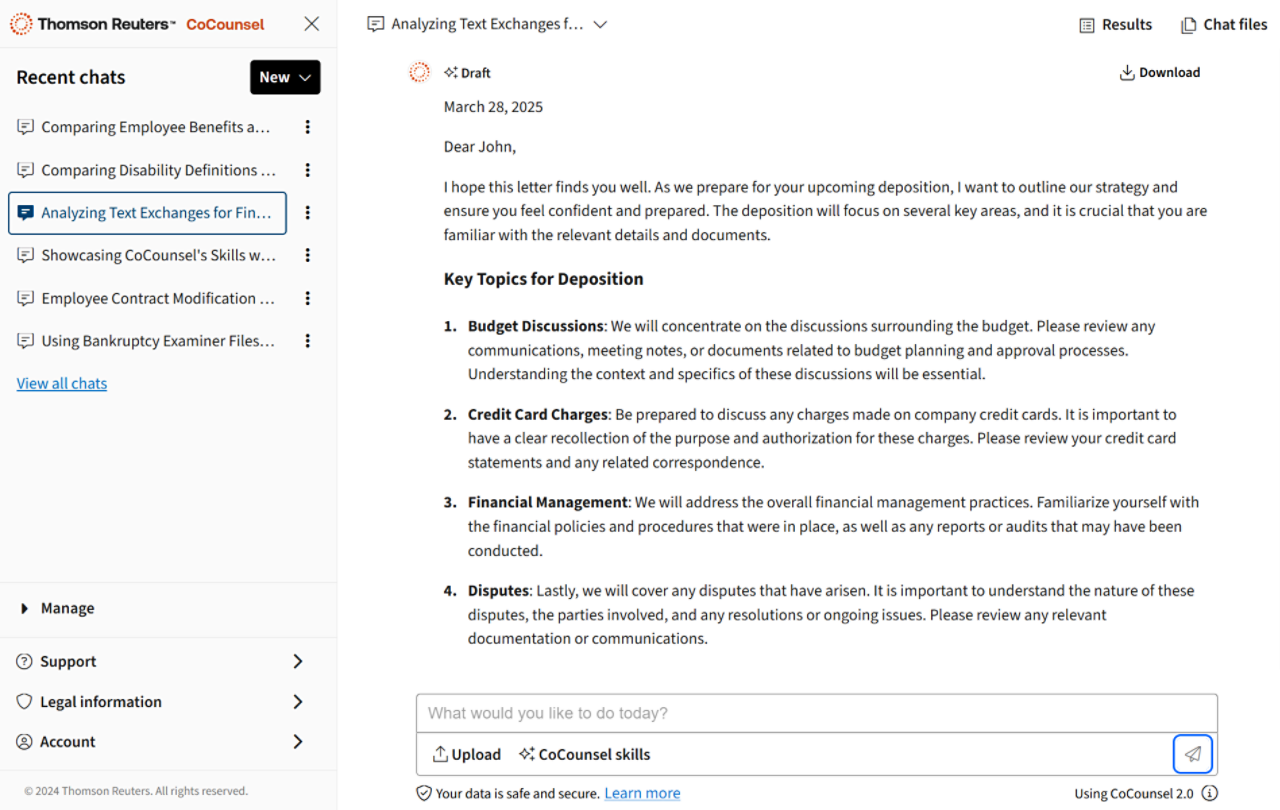This screenshot has width=1280, height=810.
Task: Click the info icon beside Using CoCounsel 2.0
Action: [1210, 794]
